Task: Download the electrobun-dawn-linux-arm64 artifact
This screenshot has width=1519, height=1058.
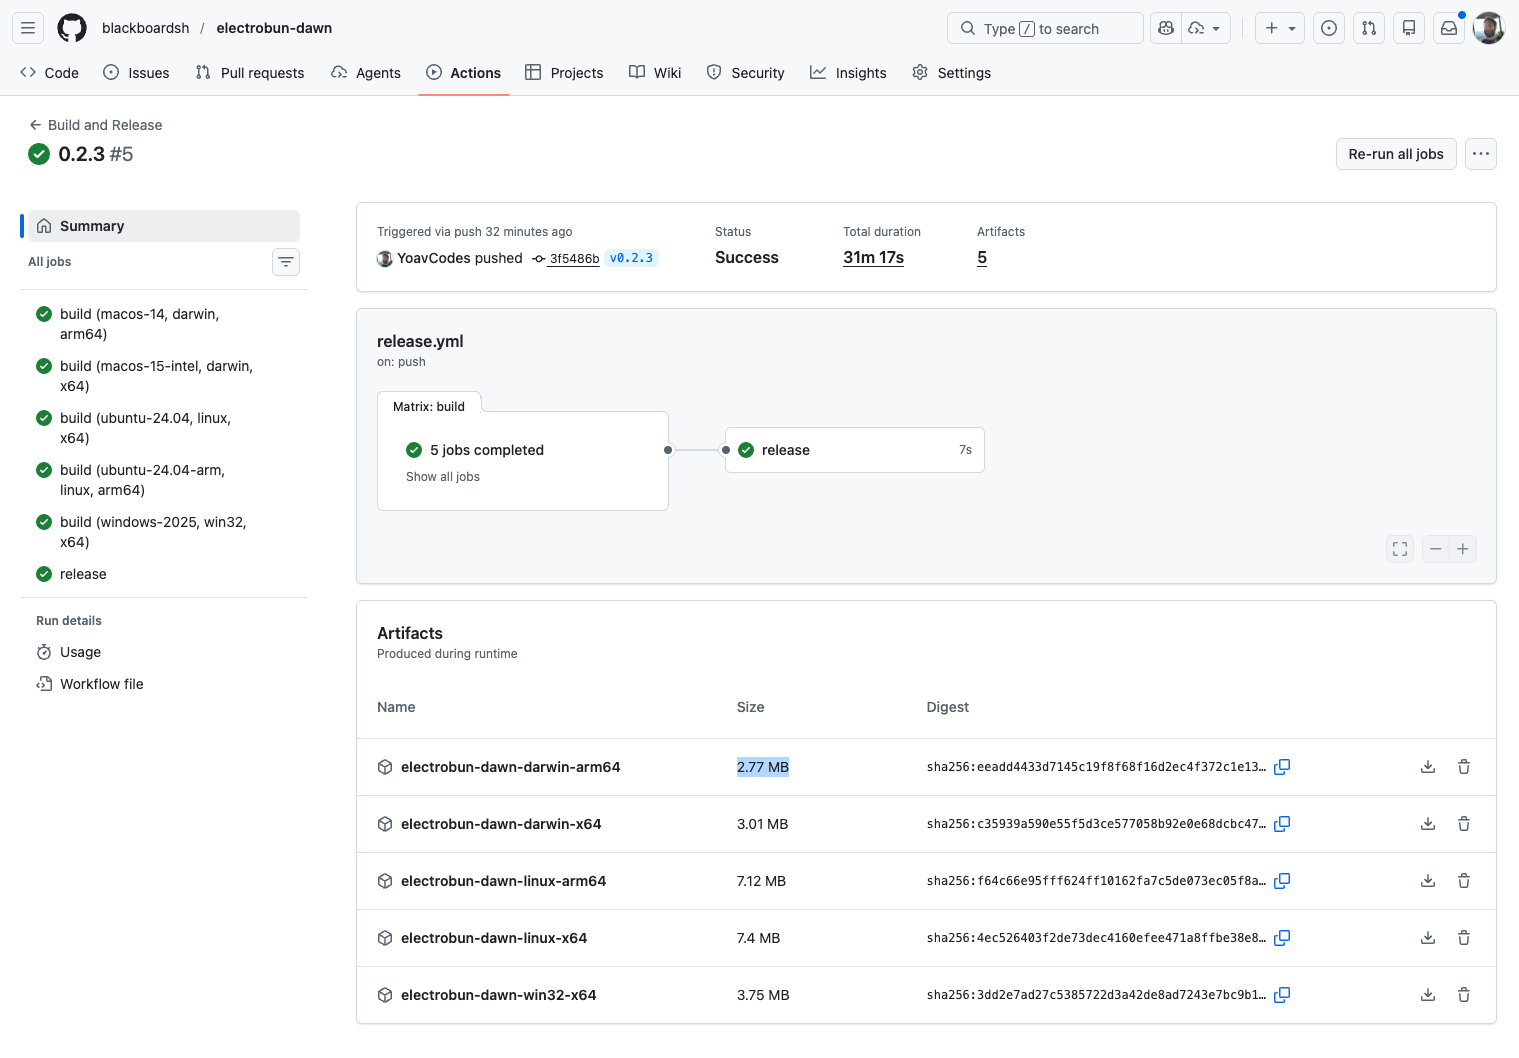Action: coord(1427,881)
